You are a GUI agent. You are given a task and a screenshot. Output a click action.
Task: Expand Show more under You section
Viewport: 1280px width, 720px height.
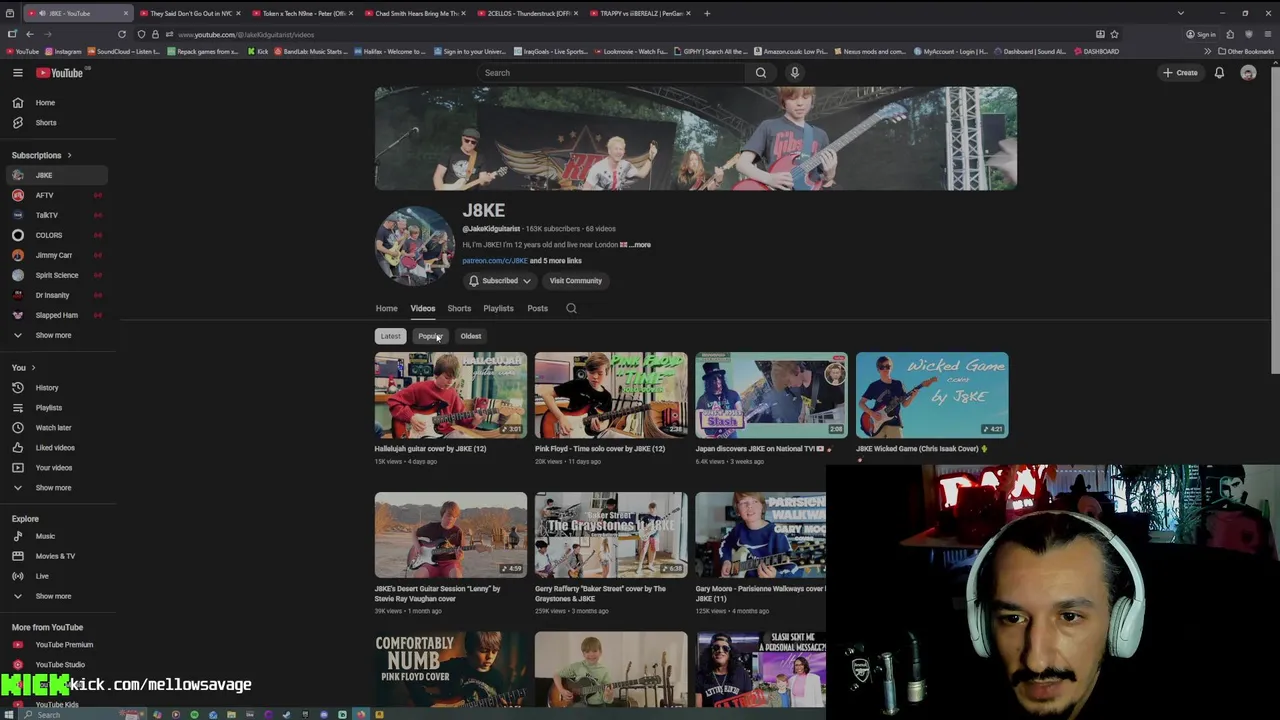(x=58, y=488)
